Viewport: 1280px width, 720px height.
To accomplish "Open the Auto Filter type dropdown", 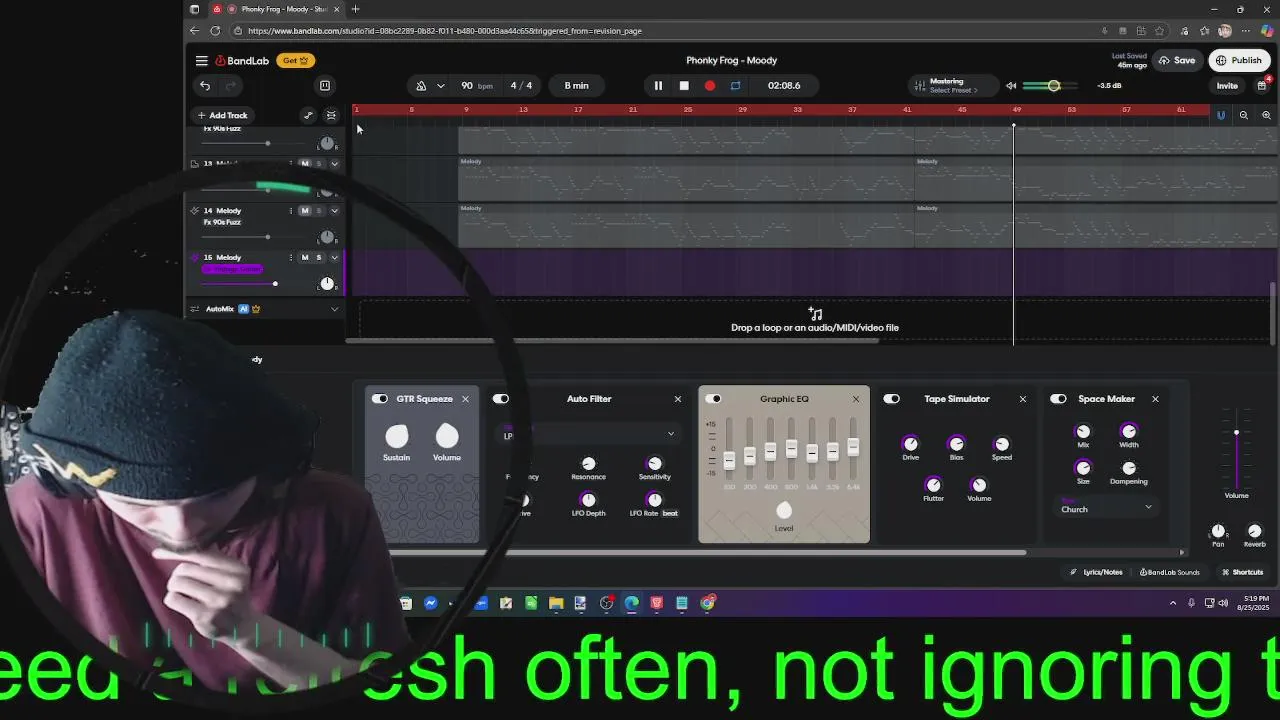I will pos(589,434).
